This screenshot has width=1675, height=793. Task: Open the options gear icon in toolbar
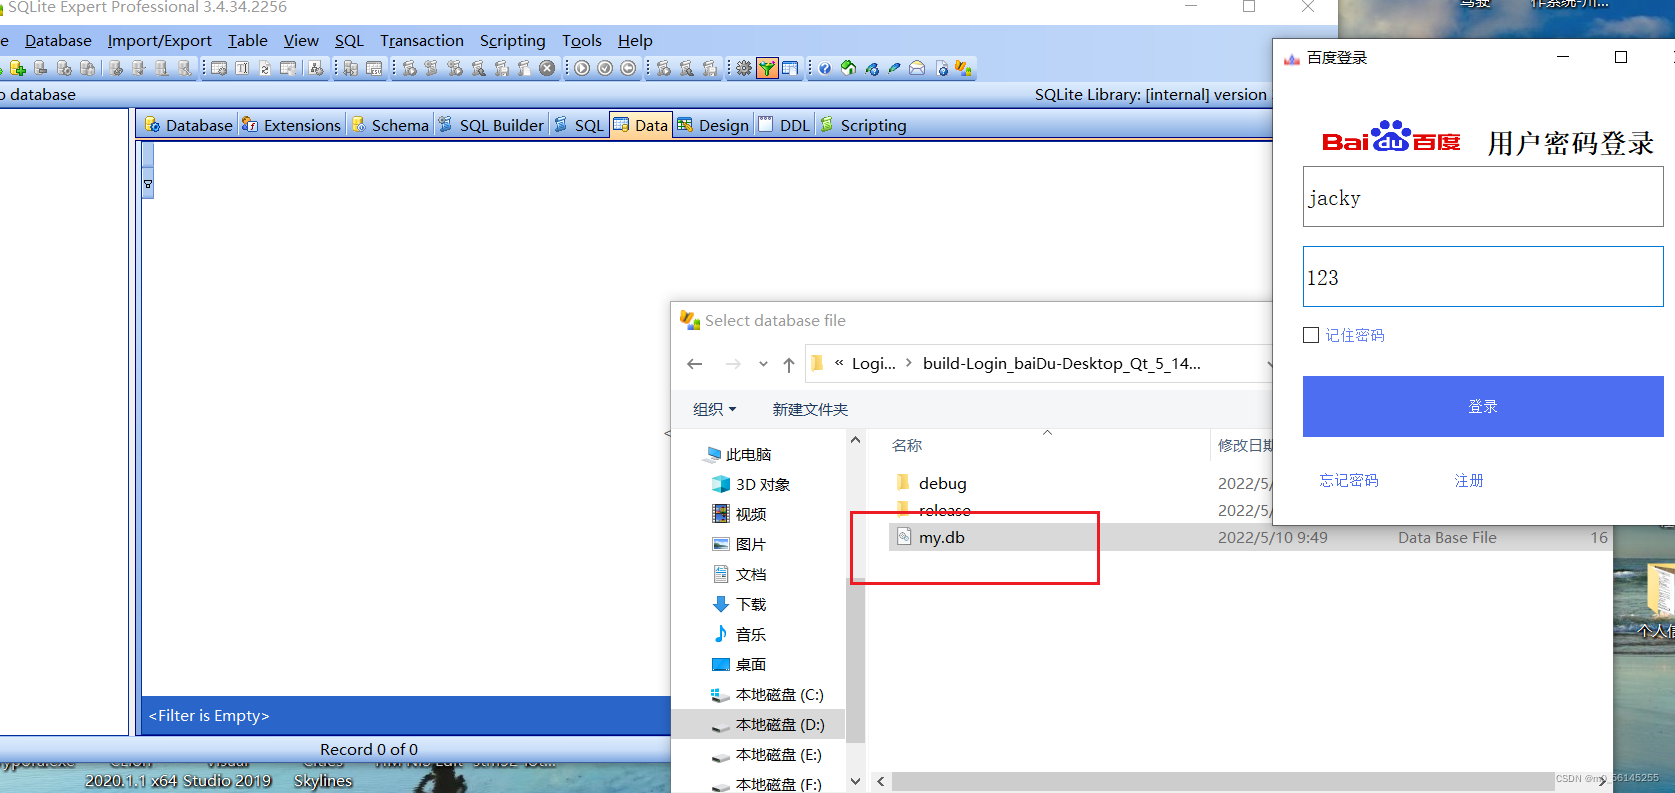(744, 68)
